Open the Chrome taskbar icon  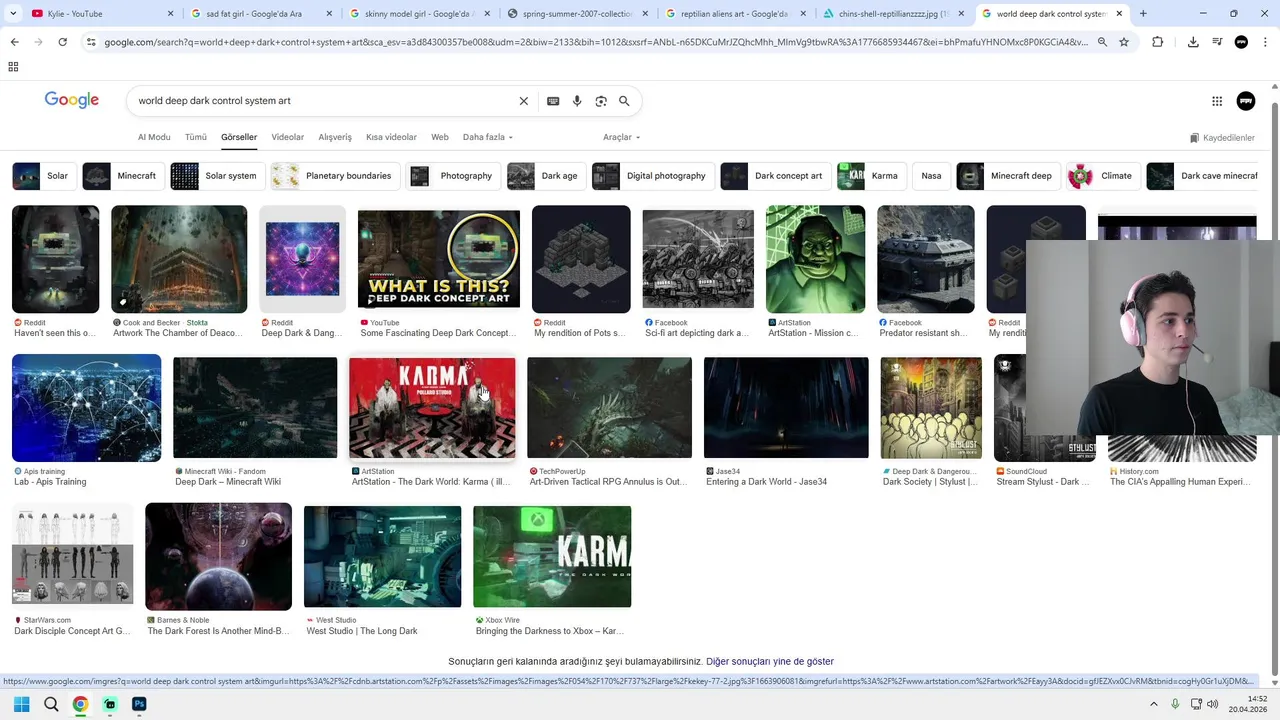tap(80, 704)
